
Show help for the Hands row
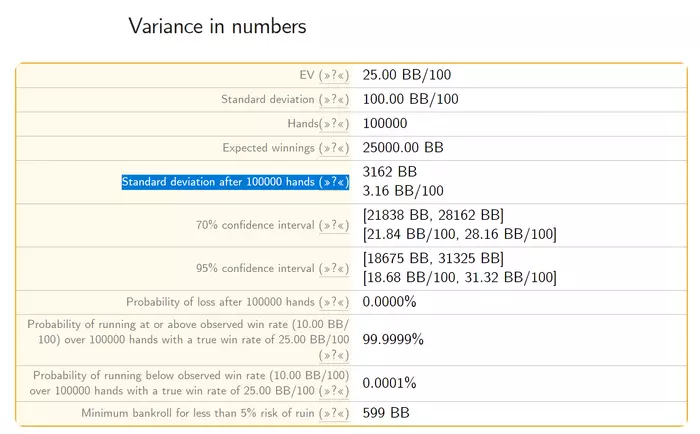tap(334, 124)
